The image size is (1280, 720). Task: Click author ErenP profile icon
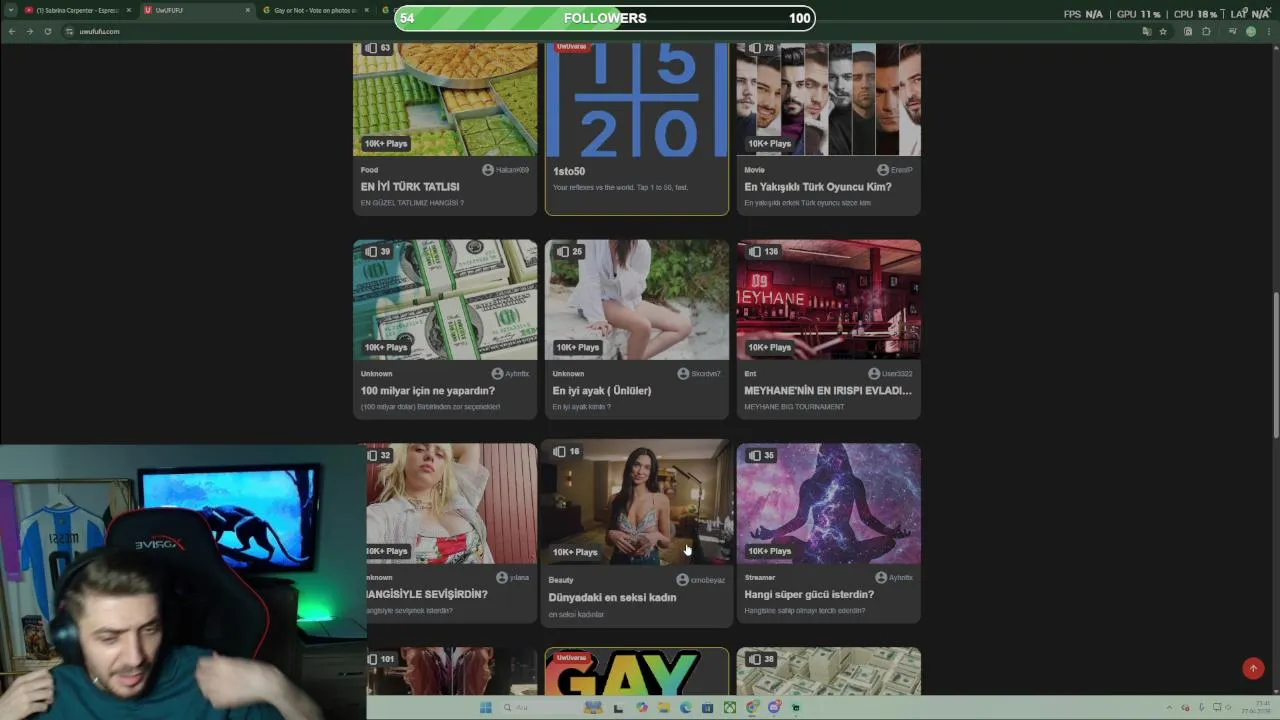(883, 170)
